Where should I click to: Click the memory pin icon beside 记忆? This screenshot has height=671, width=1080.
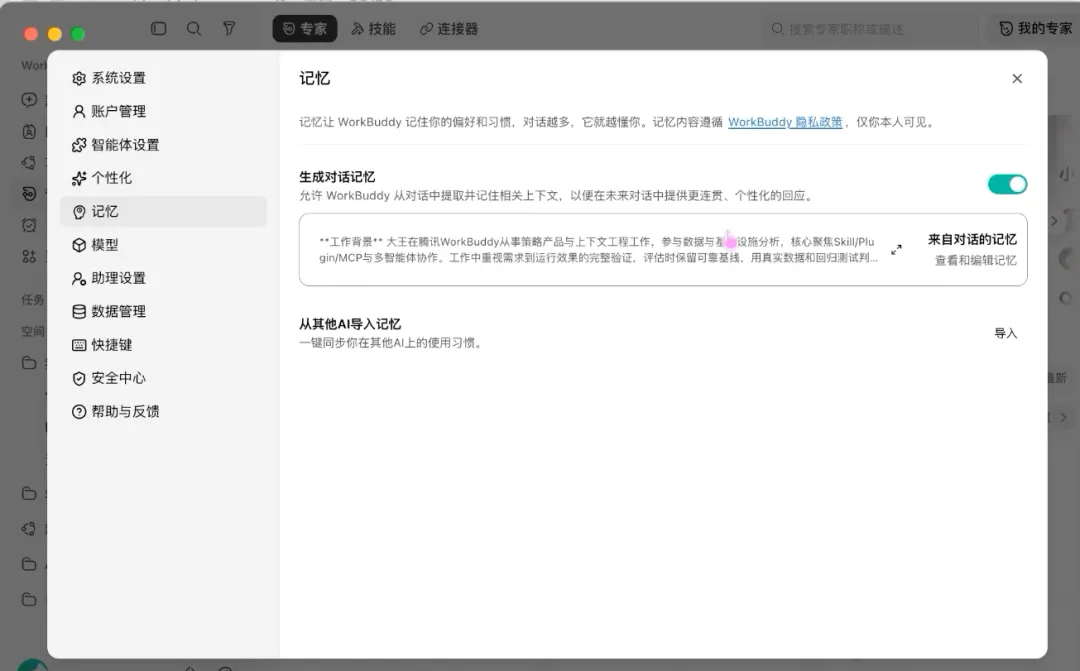click(79, 211)
